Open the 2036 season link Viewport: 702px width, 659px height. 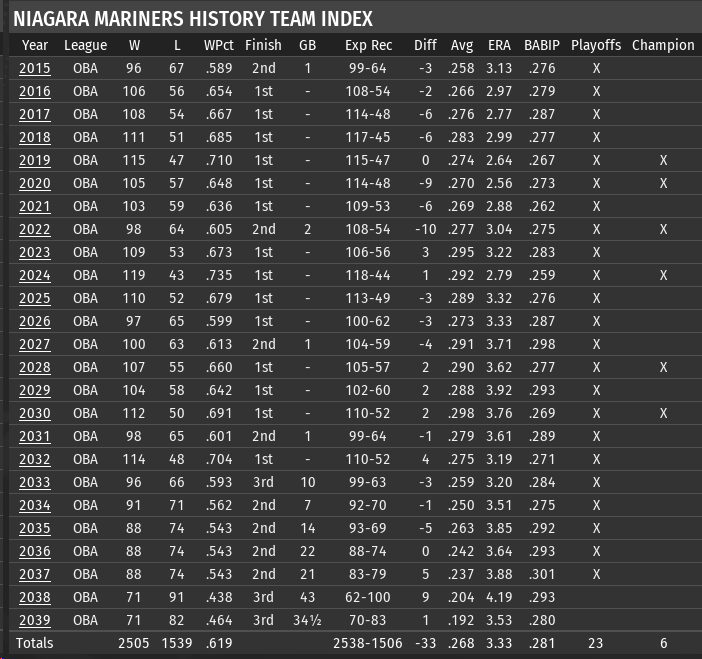35,551
